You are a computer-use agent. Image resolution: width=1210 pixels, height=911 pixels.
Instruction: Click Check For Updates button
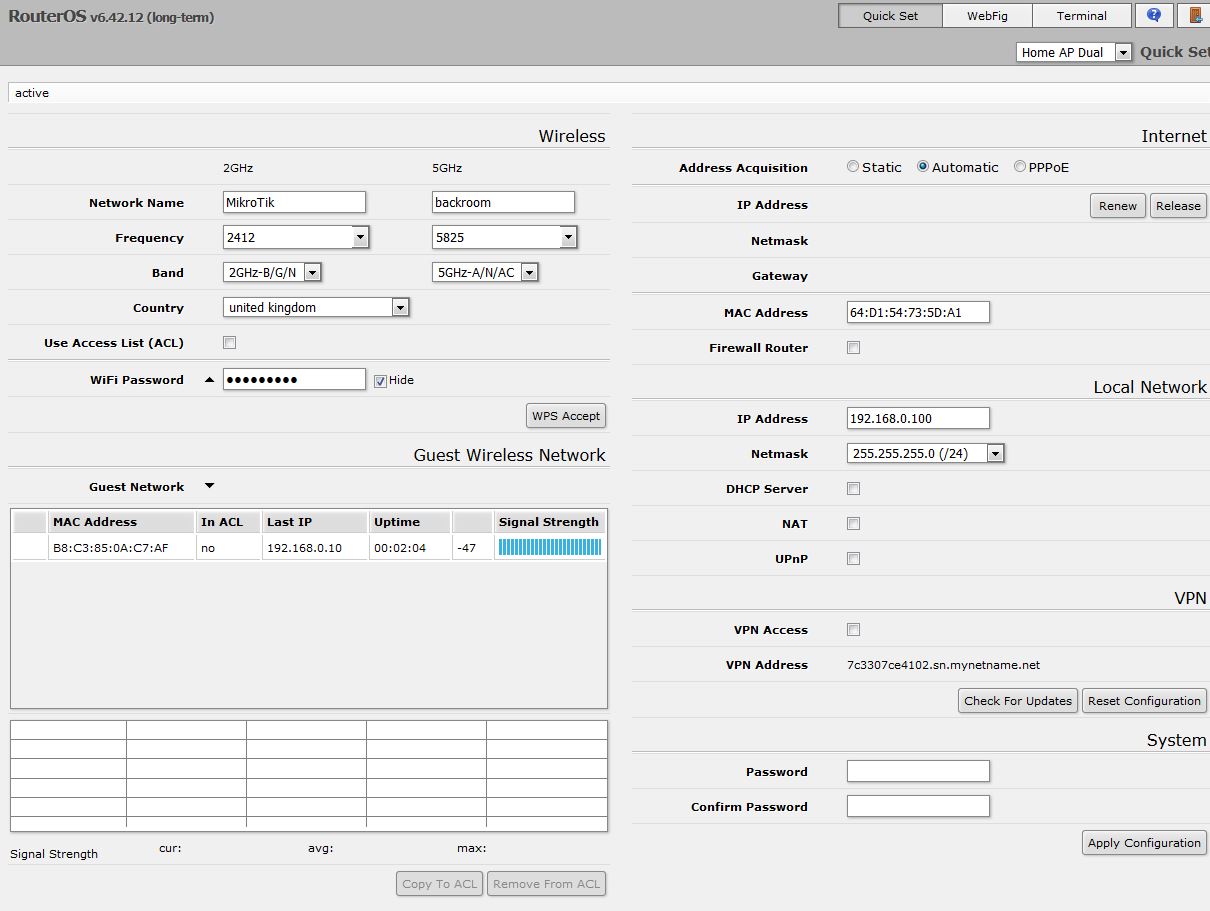(x=1017, y=701)
